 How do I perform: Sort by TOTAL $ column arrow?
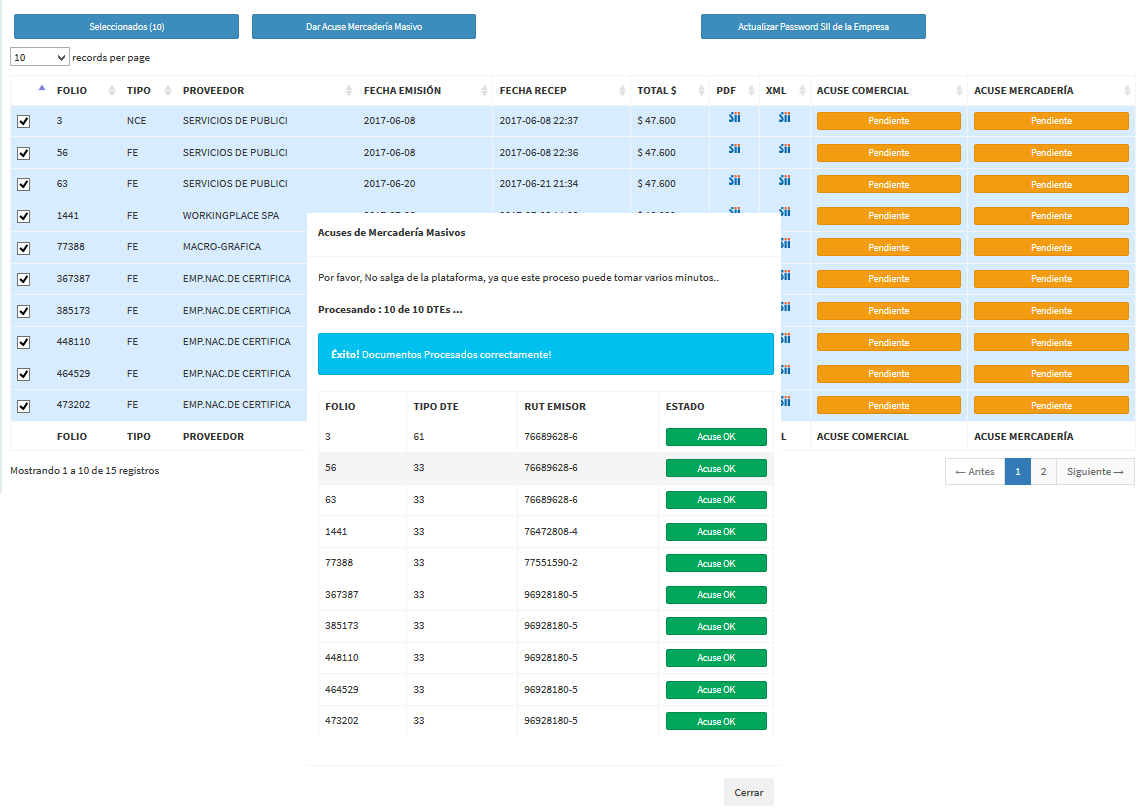(701, 90)
